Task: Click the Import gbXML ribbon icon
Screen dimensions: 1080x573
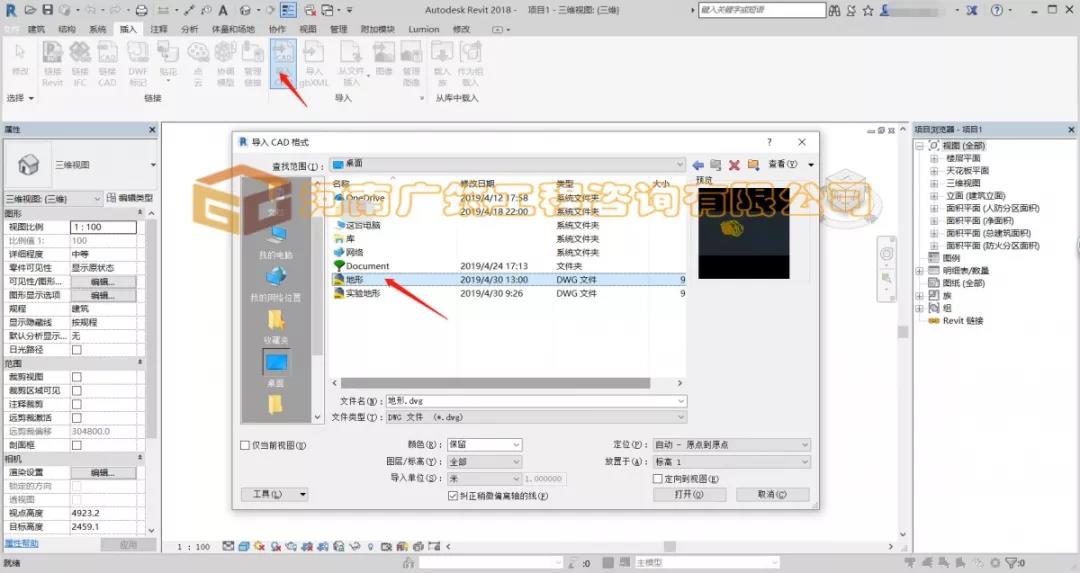Action: 314,63
